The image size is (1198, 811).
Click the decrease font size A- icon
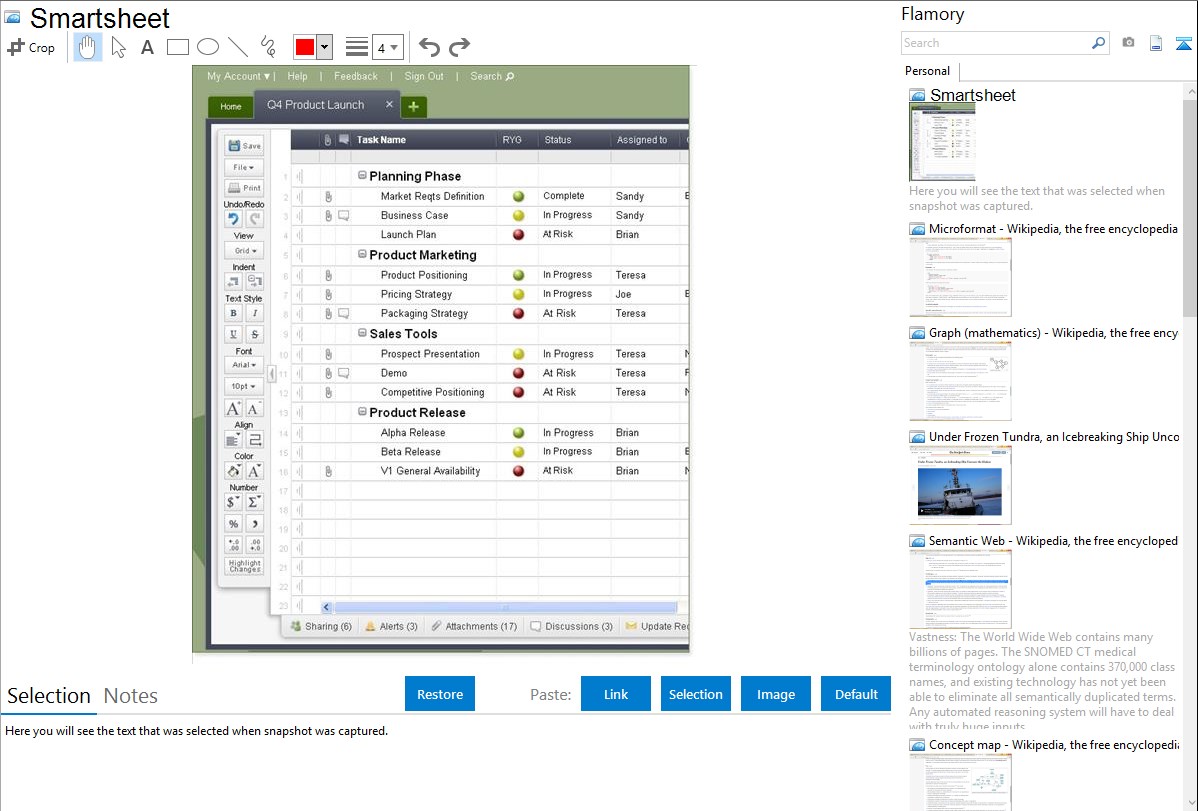click(254, 408)
